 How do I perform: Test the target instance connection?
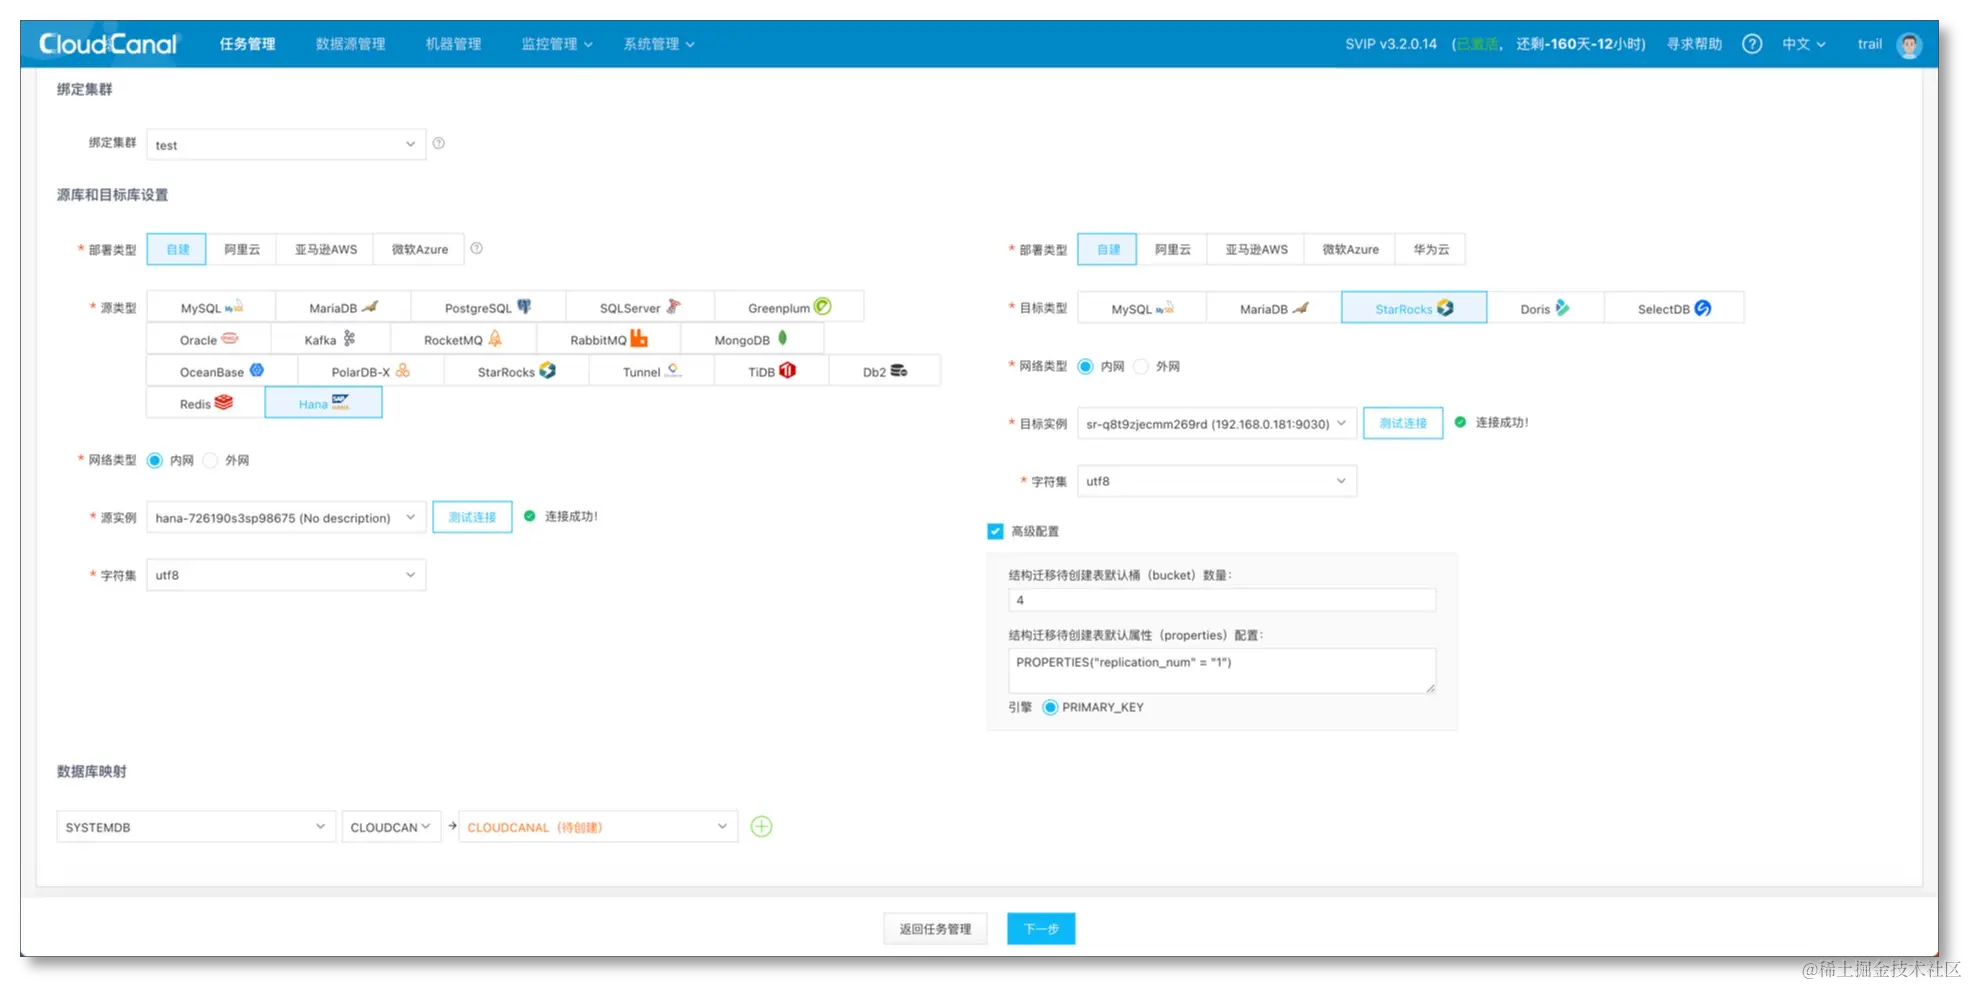1403,423
